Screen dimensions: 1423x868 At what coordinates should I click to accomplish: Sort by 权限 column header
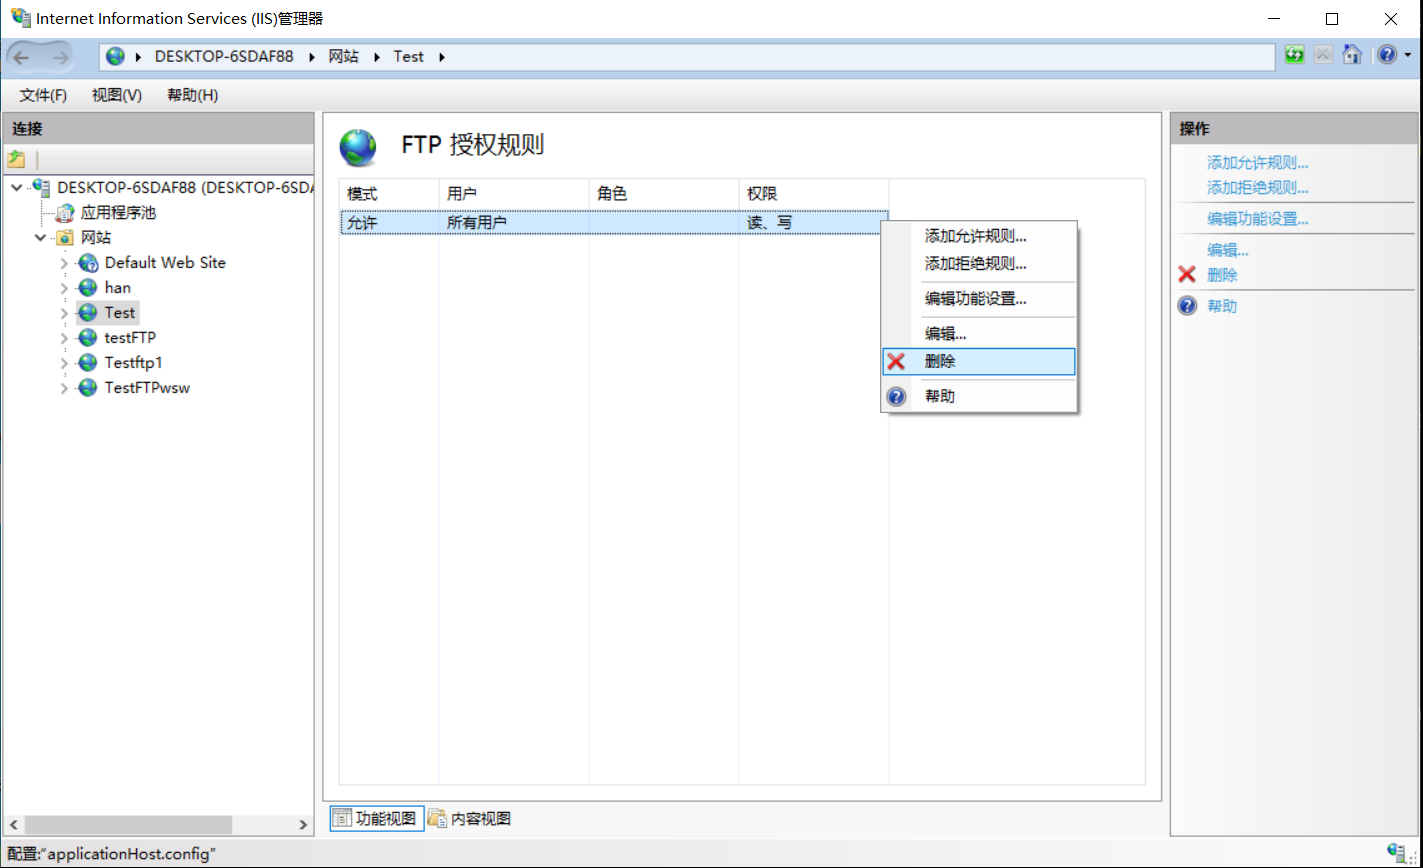[814, 194]
